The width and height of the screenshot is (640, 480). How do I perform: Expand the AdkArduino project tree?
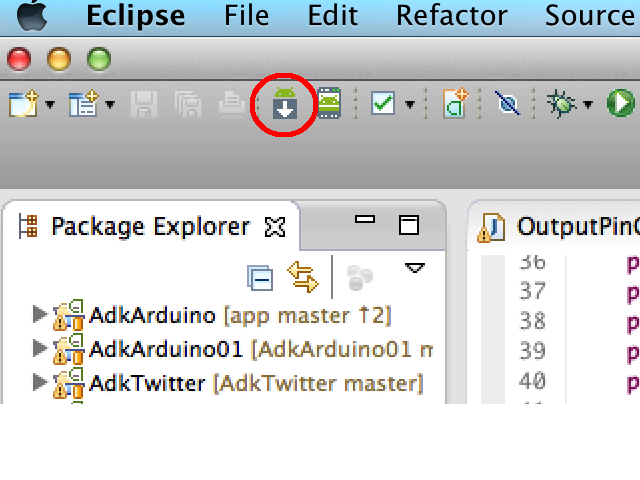click(x=40, y=316)
